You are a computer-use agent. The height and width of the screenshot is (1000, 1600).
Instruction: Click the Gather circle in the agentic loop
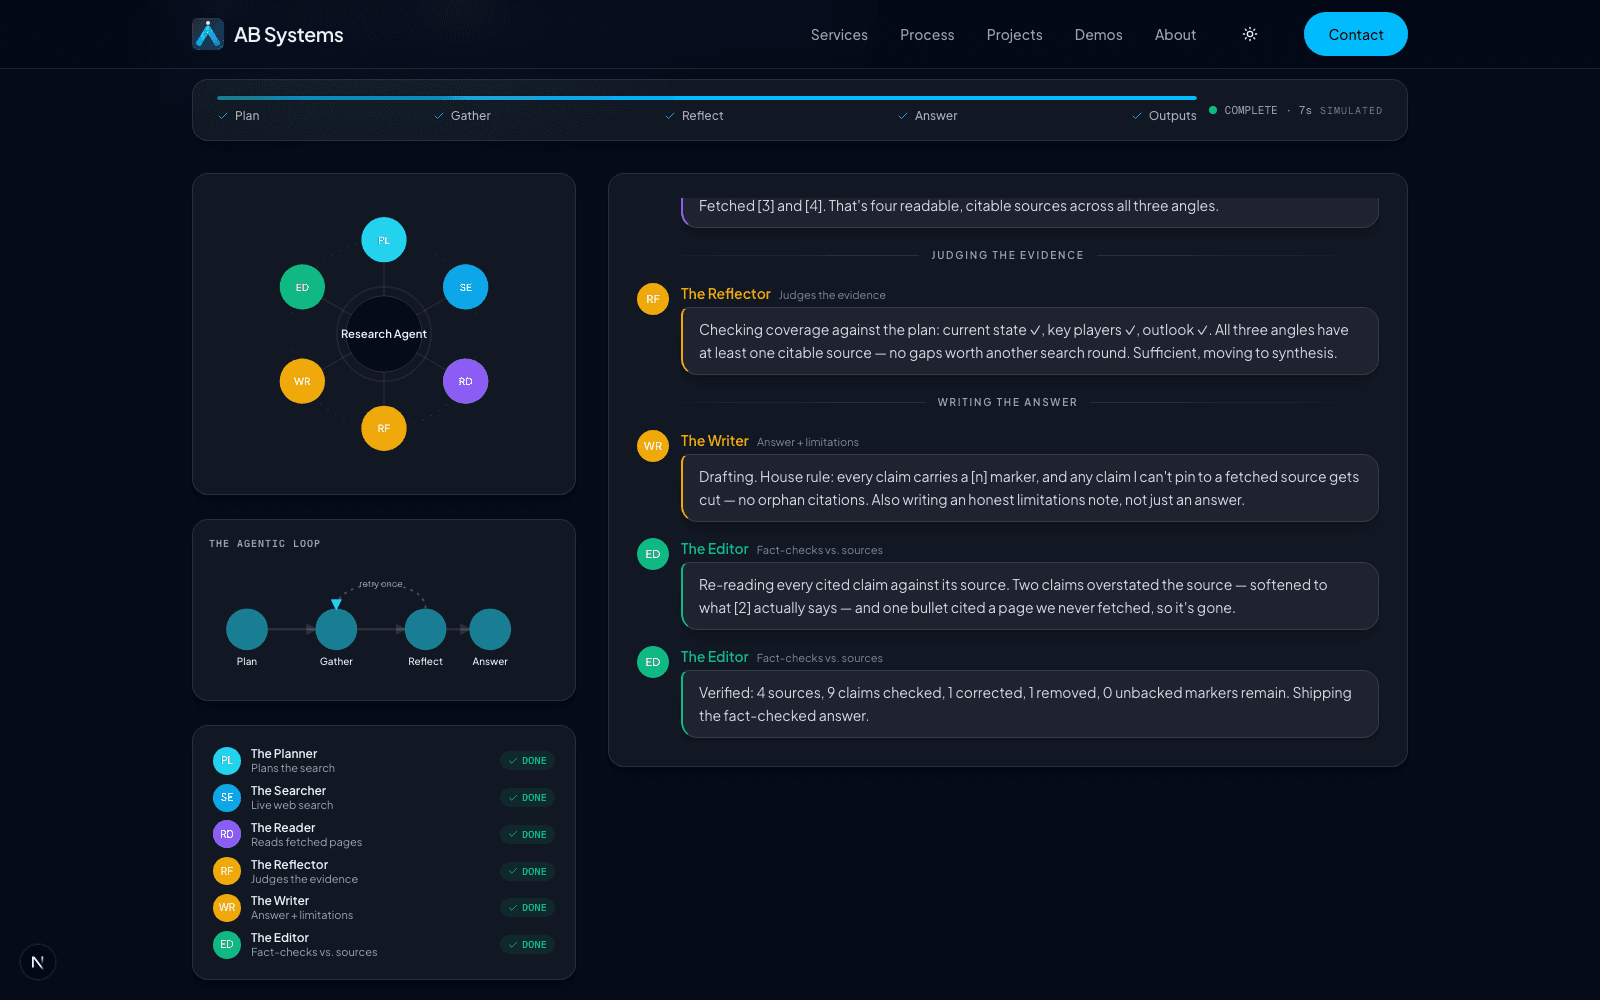(x=336, y=629)
